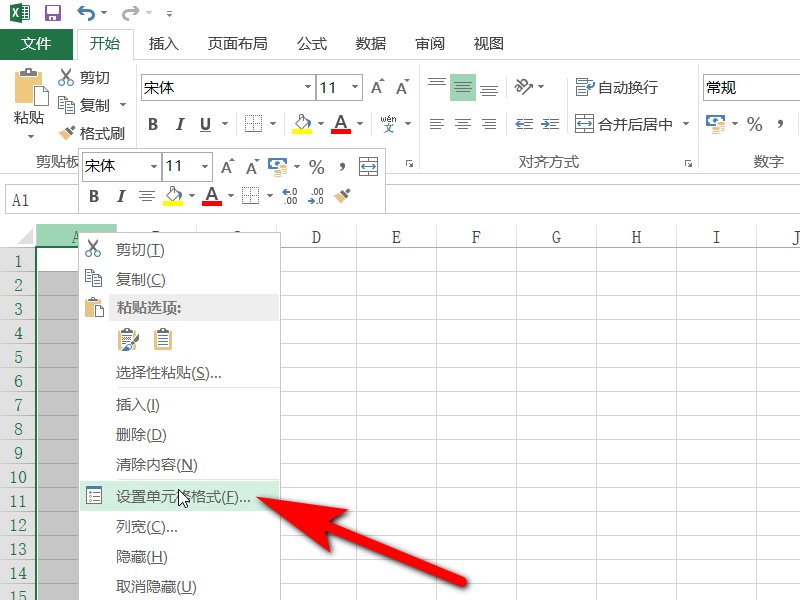Select the Cut (剪切) scissors icon
Image resolution: width=800 pixels, height=600 pixels.
click(x=67, y=77)
